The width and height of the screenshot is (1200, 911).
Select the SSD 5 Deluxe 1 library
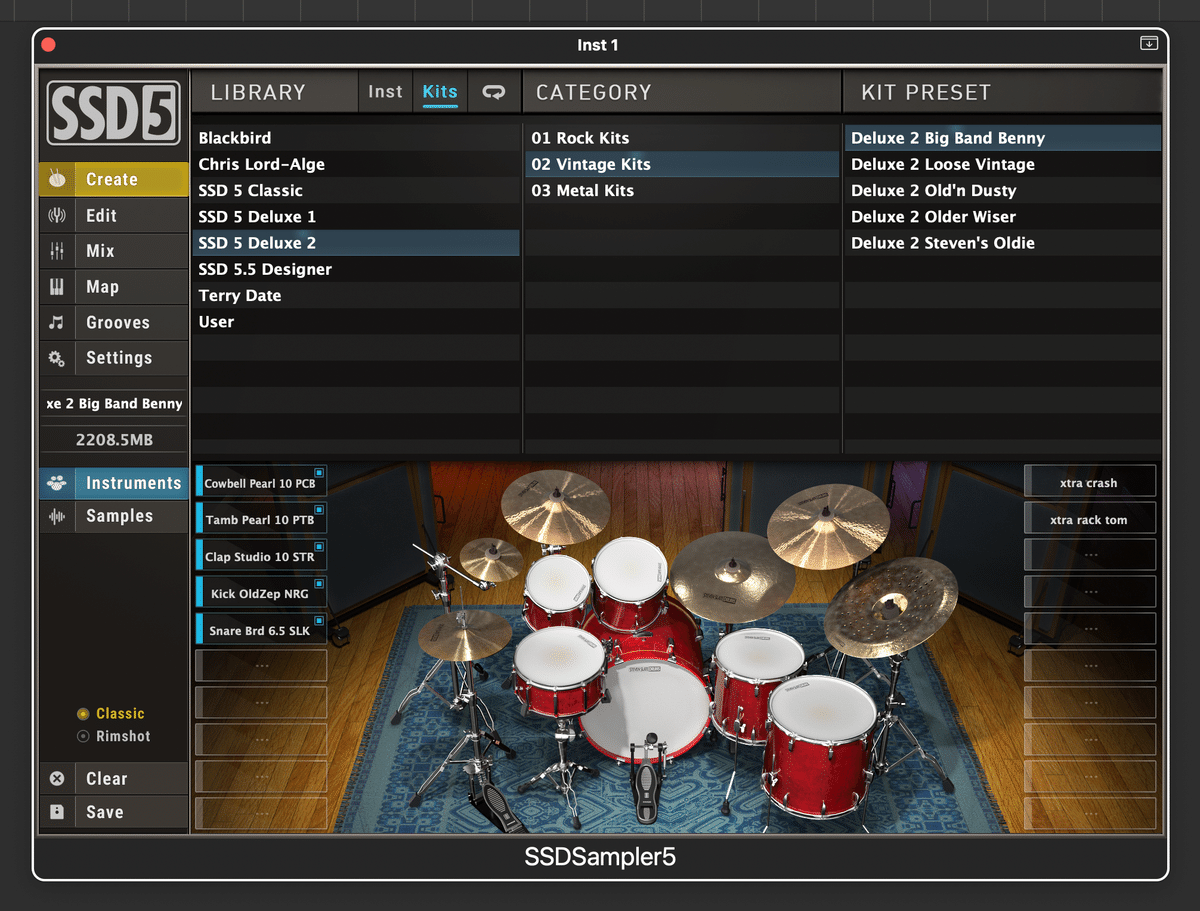pyautogui.click(x=356, y=216)
